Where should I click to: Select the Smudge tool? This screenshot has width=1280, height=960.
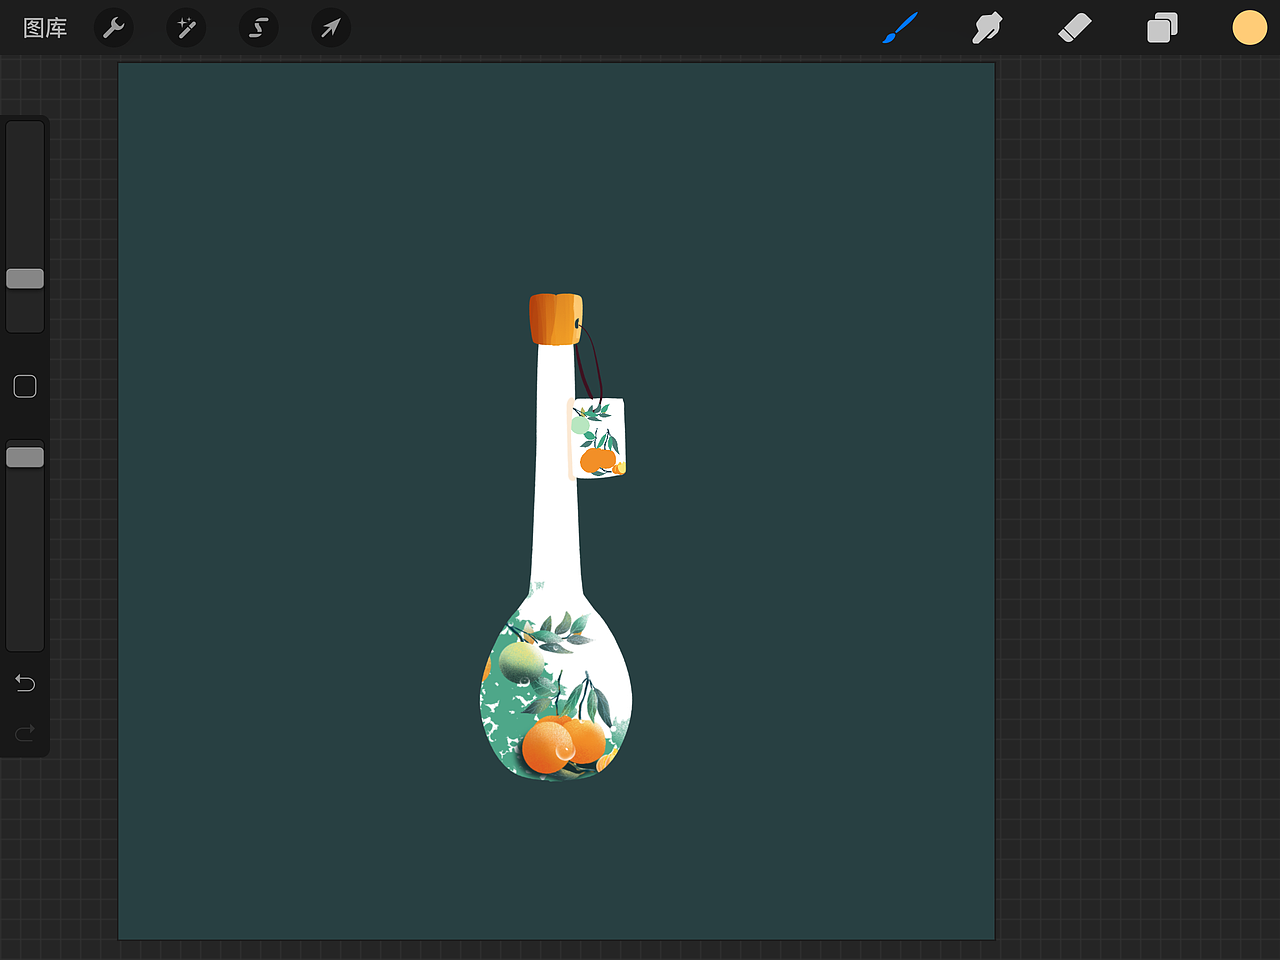click(x=987, y=28)
